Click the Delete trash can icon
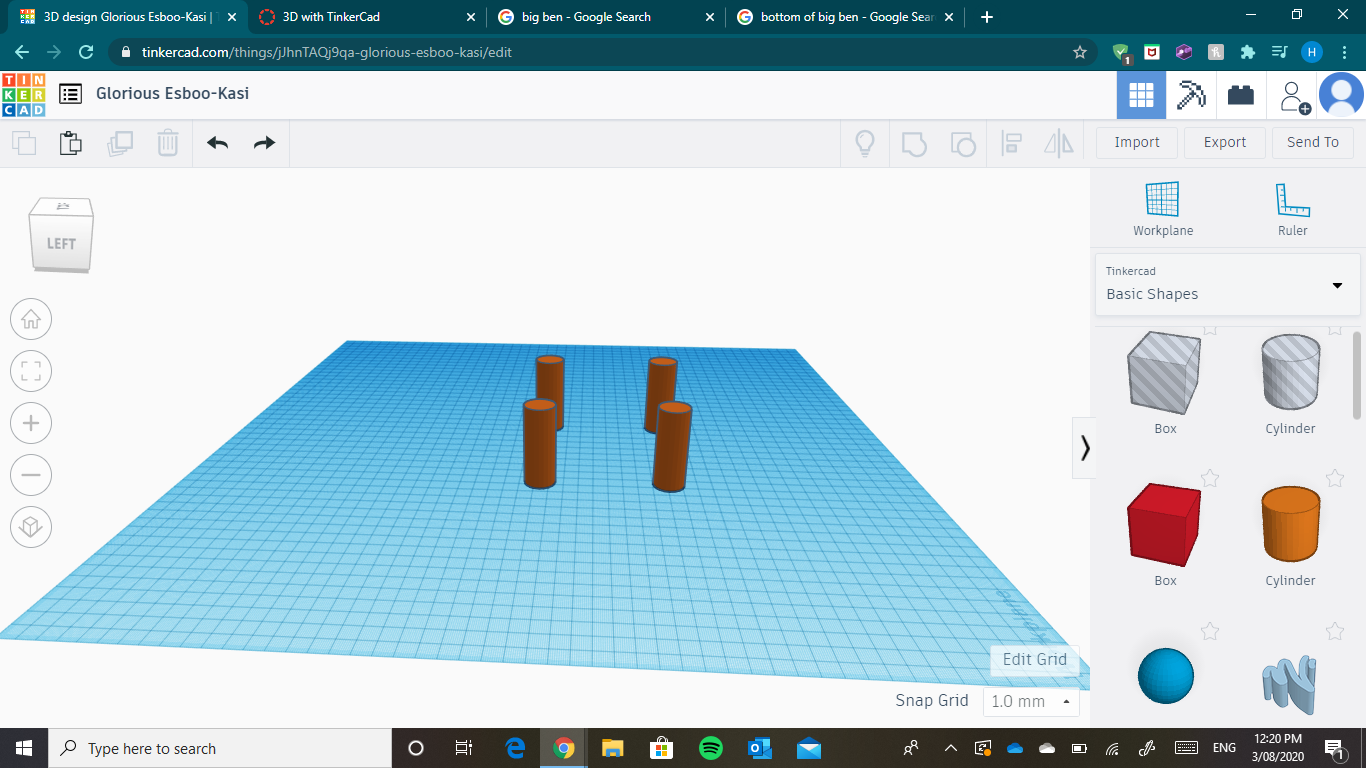1366x768 pixels. [168, 143]
